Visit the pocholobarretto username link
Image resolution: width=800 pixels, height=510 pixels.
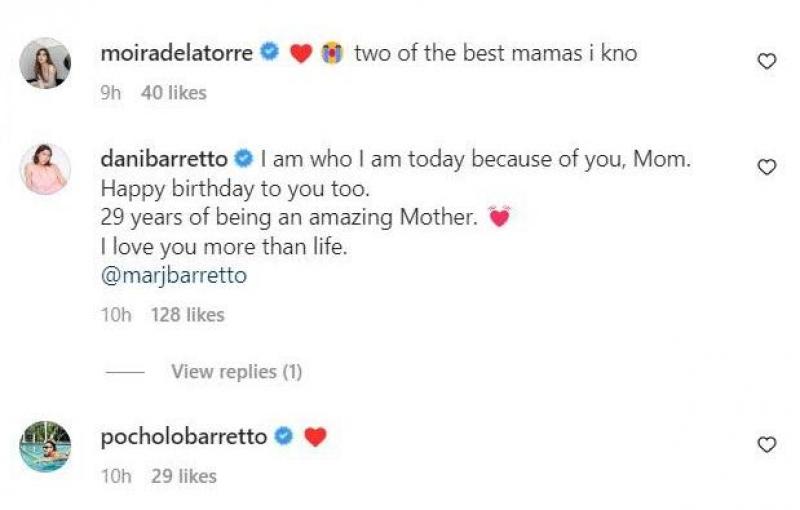(x=184, y=436)
